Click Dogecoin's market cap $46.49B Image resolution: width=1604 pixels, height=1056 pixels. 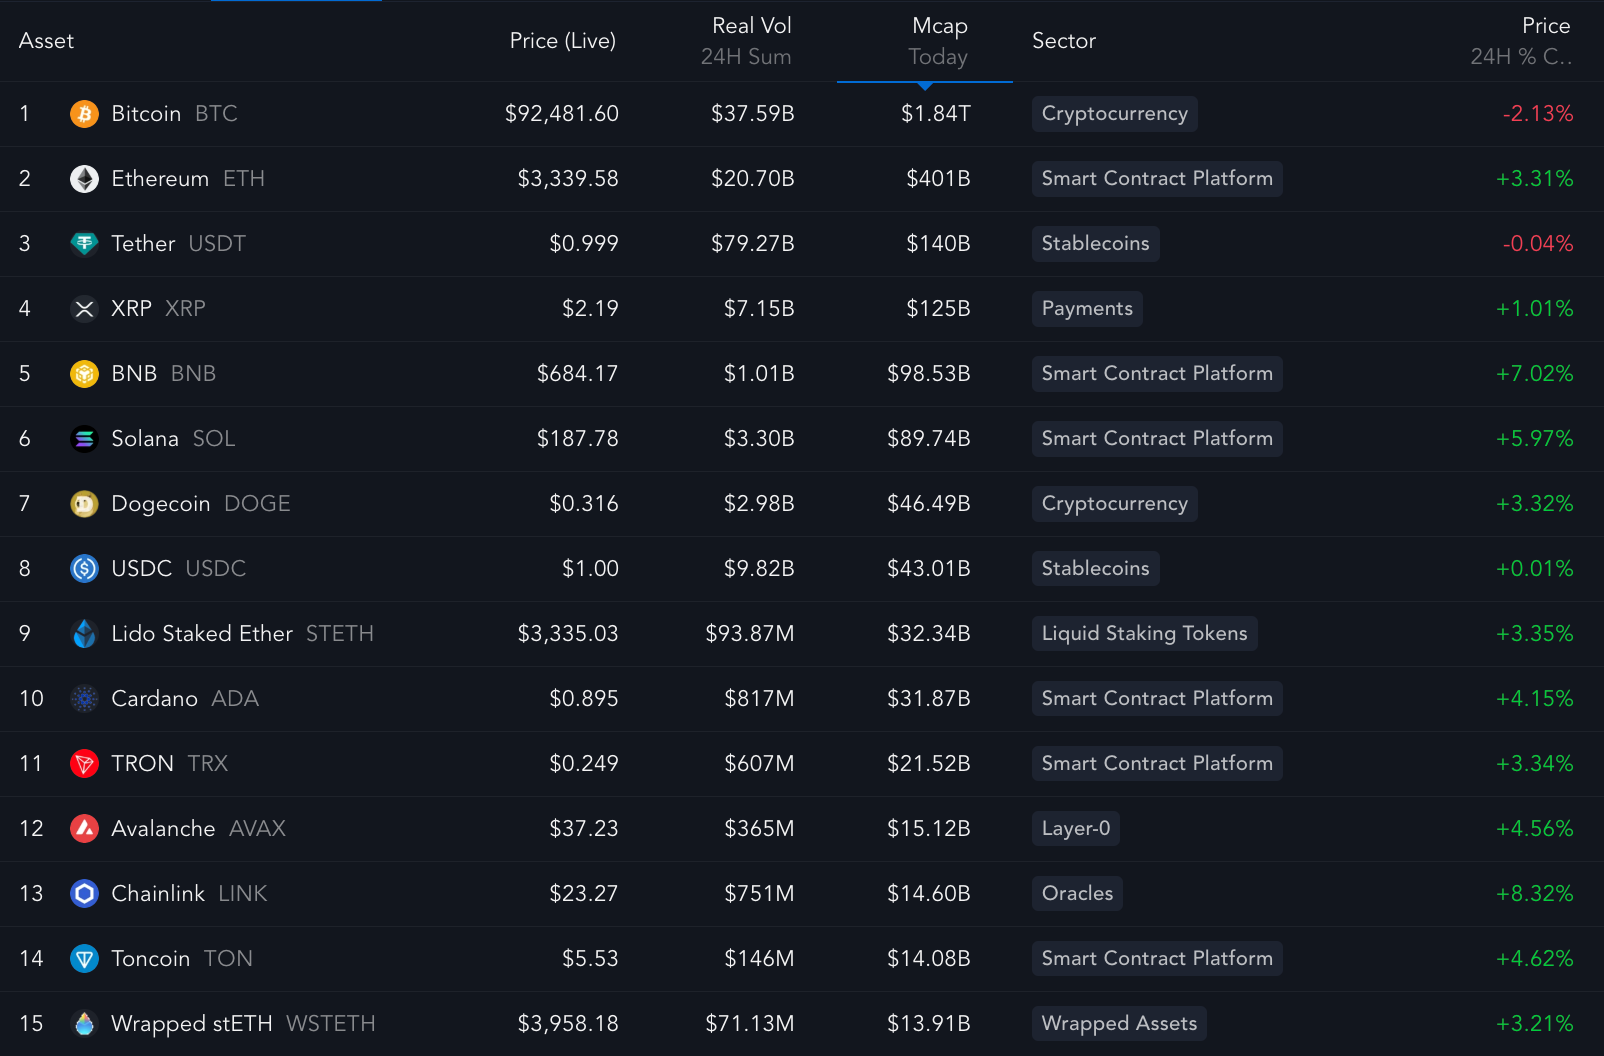coord(928,504)
